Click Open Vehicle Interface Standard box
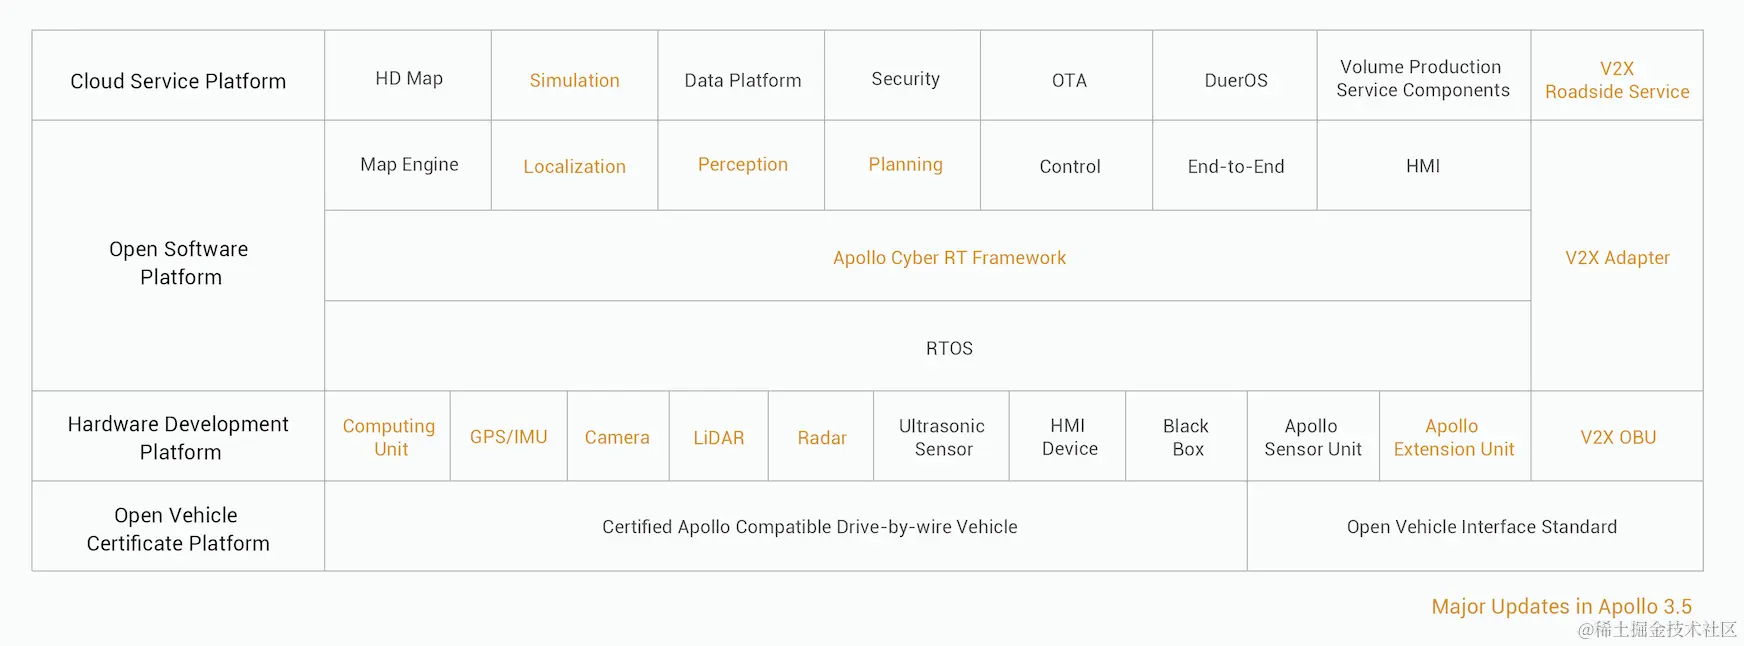 pyautogui.click(x=1481, y=526)
